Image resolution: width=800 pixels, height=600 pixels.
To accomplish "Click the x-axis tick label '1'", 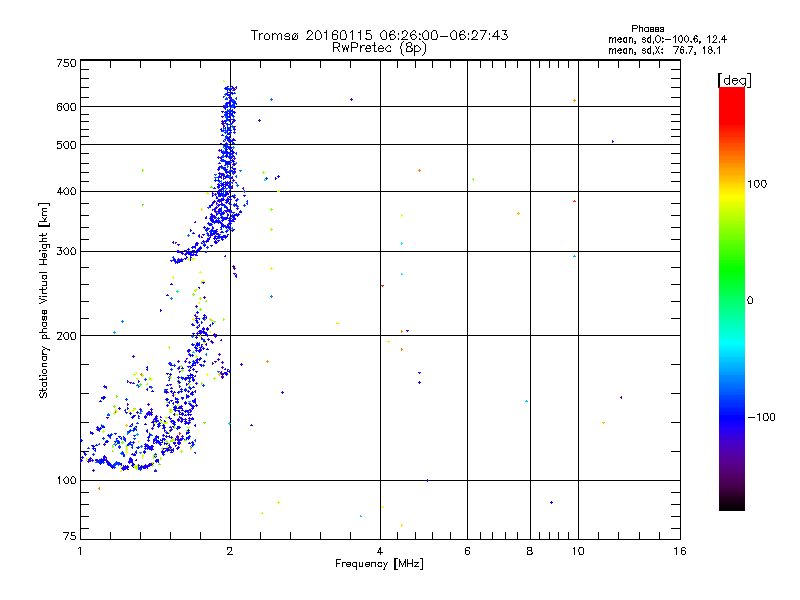I will click(x=80, y=551).
